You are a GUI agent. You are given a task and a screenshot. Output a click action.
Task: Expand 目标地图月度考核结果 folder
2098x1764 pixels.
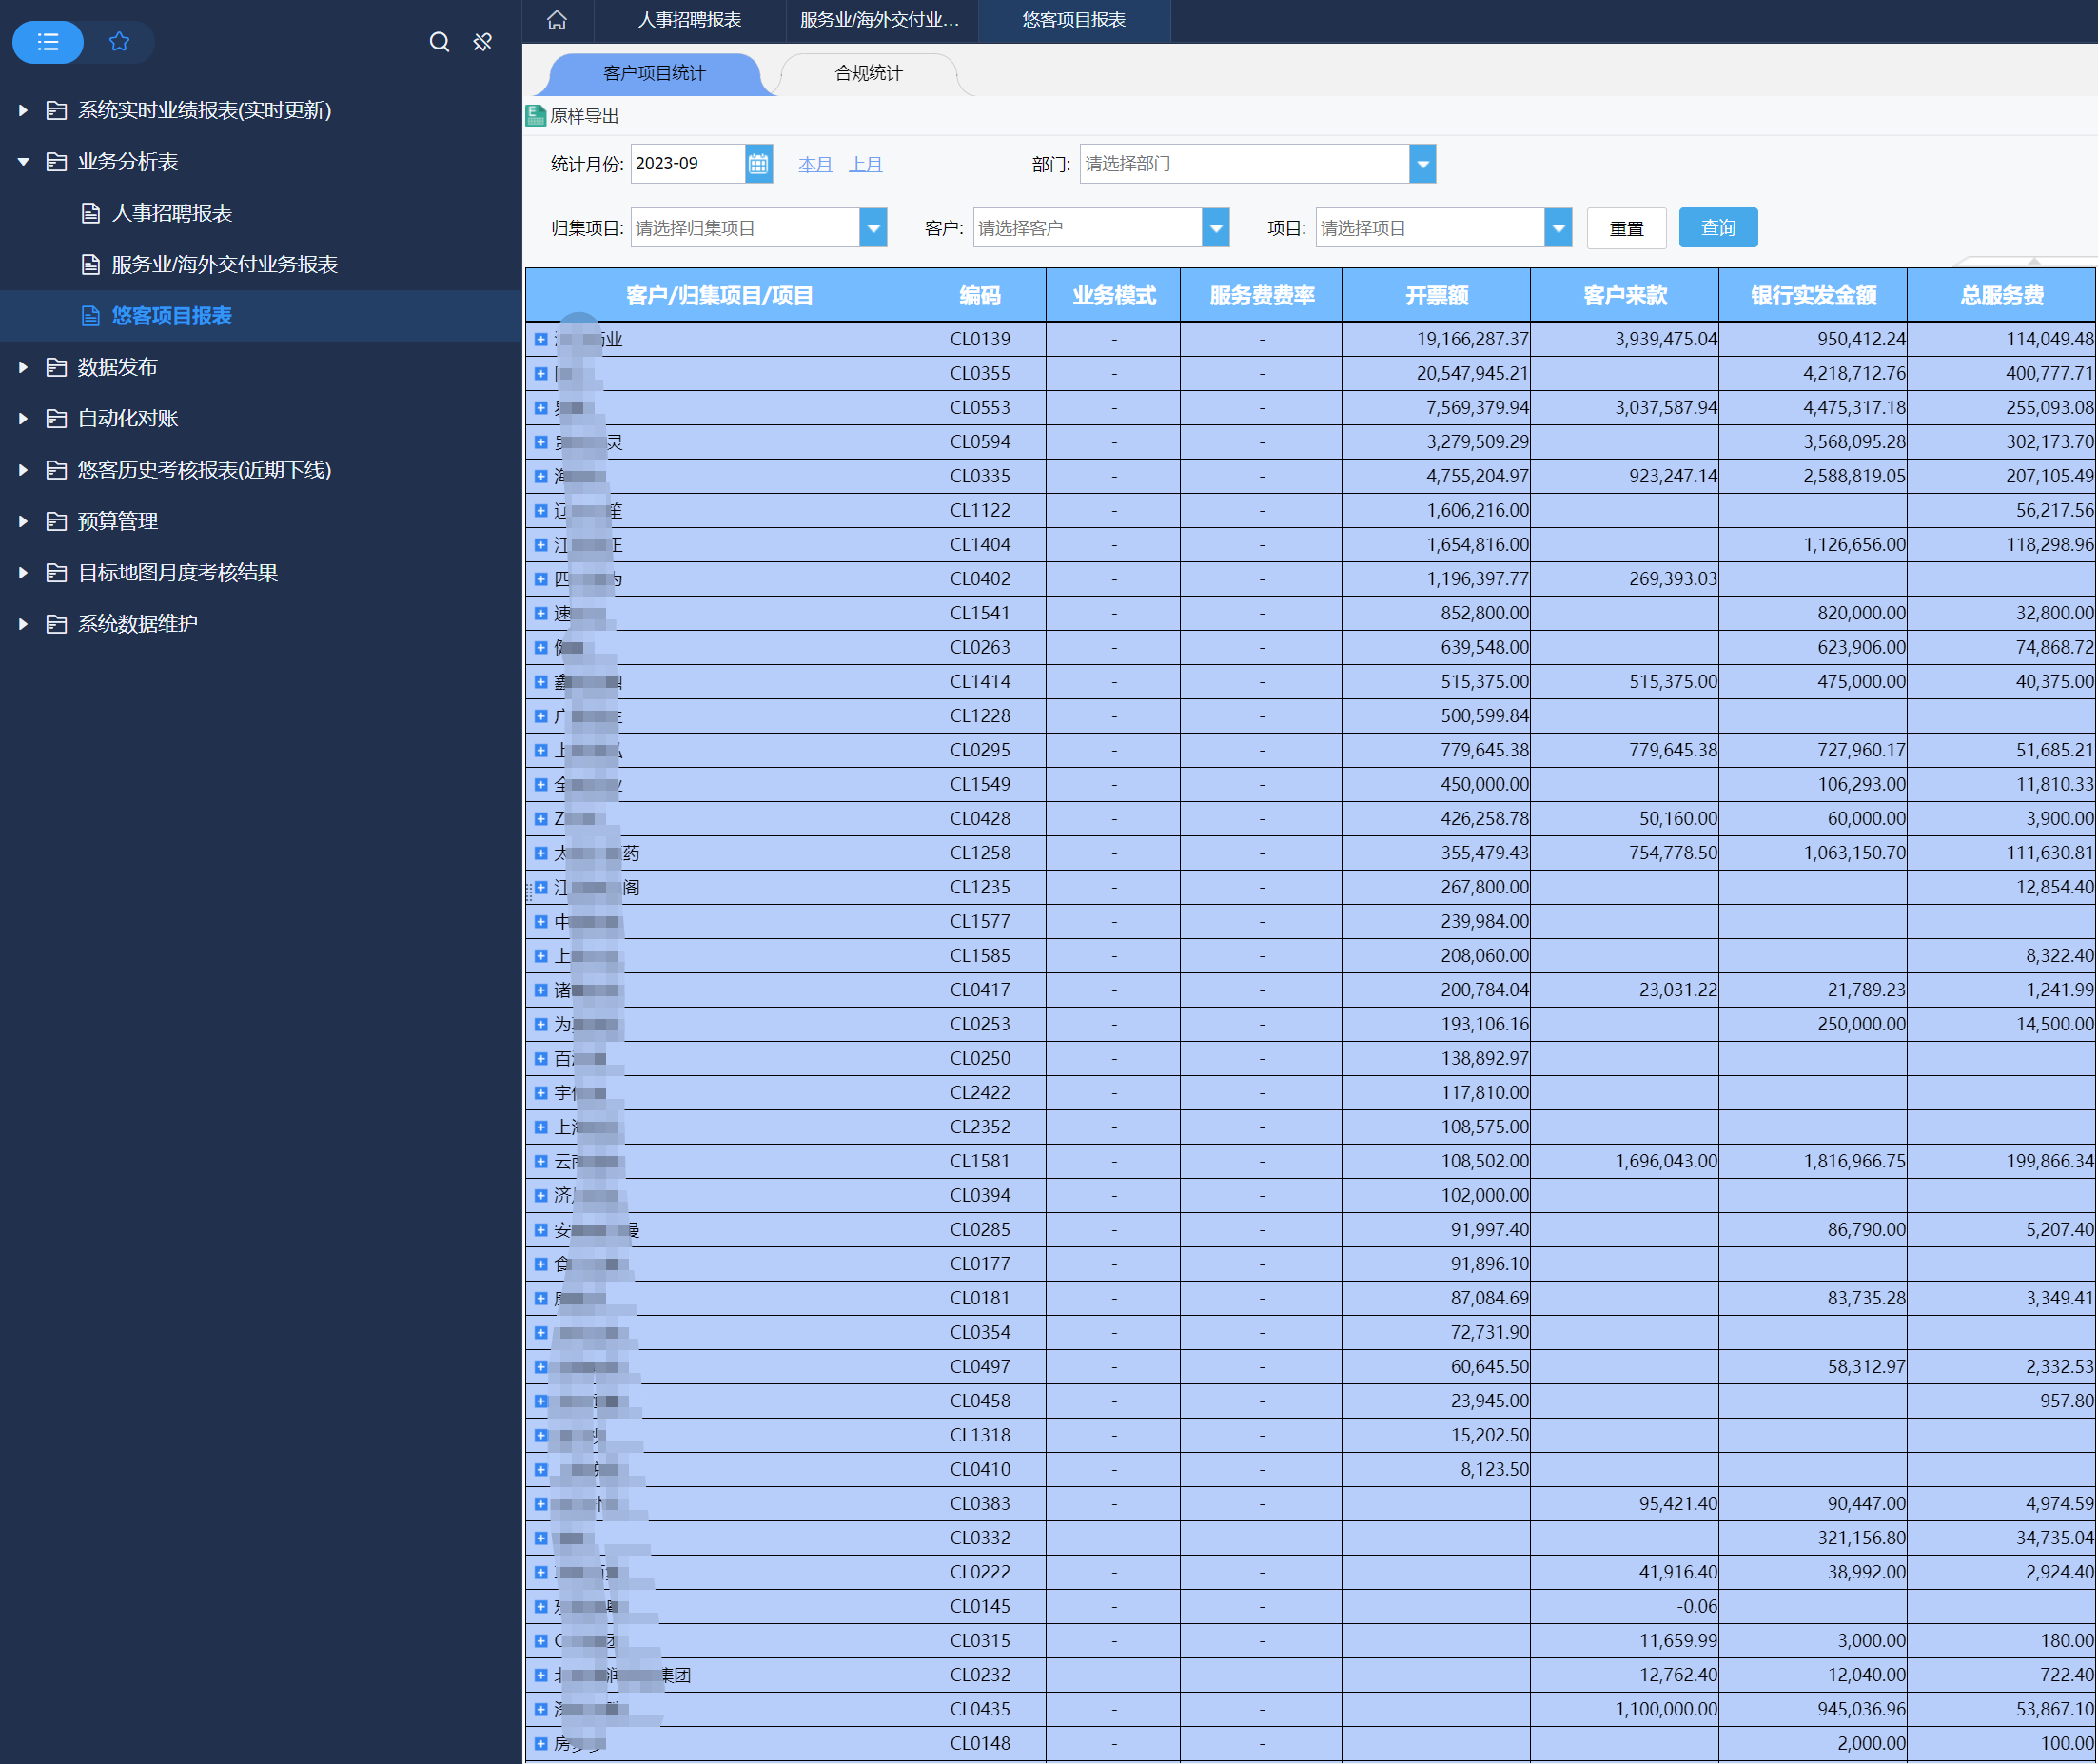click(x=23, y=573)
